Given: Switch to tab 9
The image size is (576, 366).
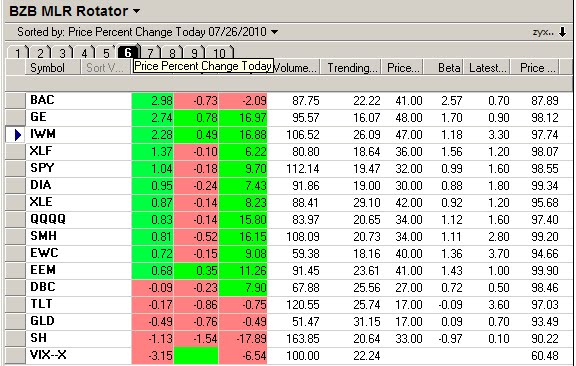Looking at the screenshot, I should click(194, 53).
